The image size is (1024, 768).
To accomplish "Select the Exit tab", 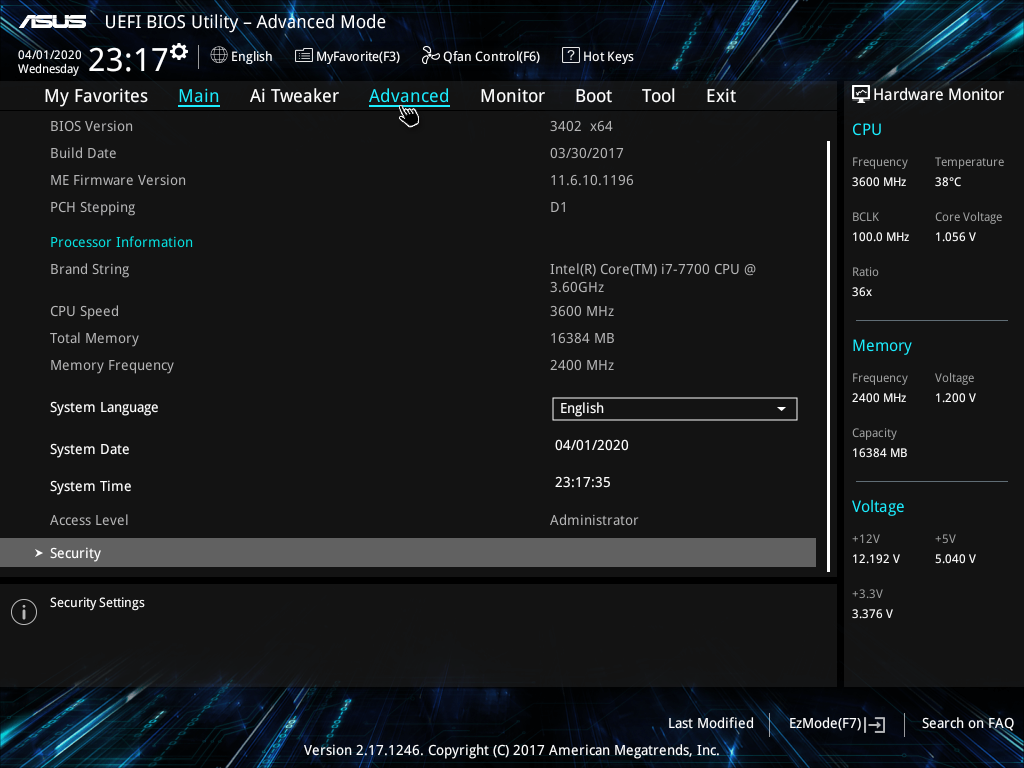I will point(721,96).
